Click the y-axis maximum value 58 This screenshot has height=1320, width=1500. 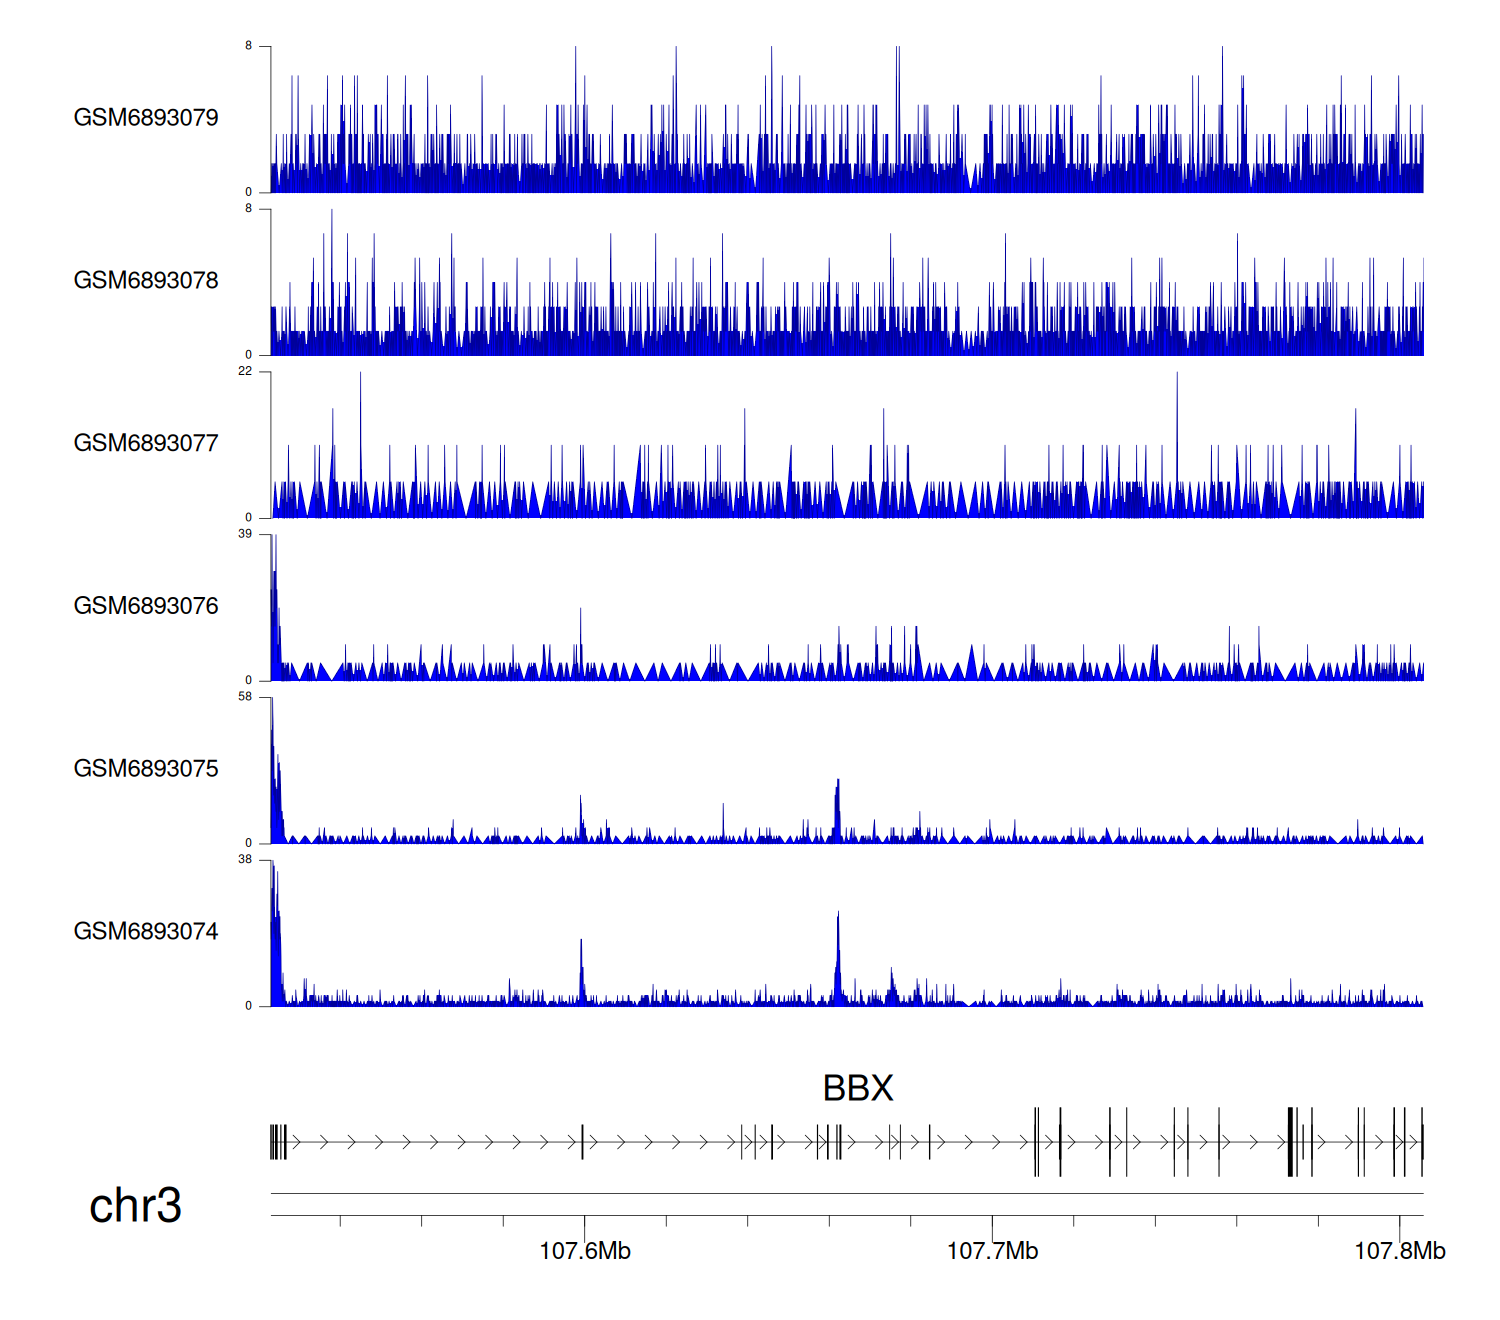pos(245,697)
